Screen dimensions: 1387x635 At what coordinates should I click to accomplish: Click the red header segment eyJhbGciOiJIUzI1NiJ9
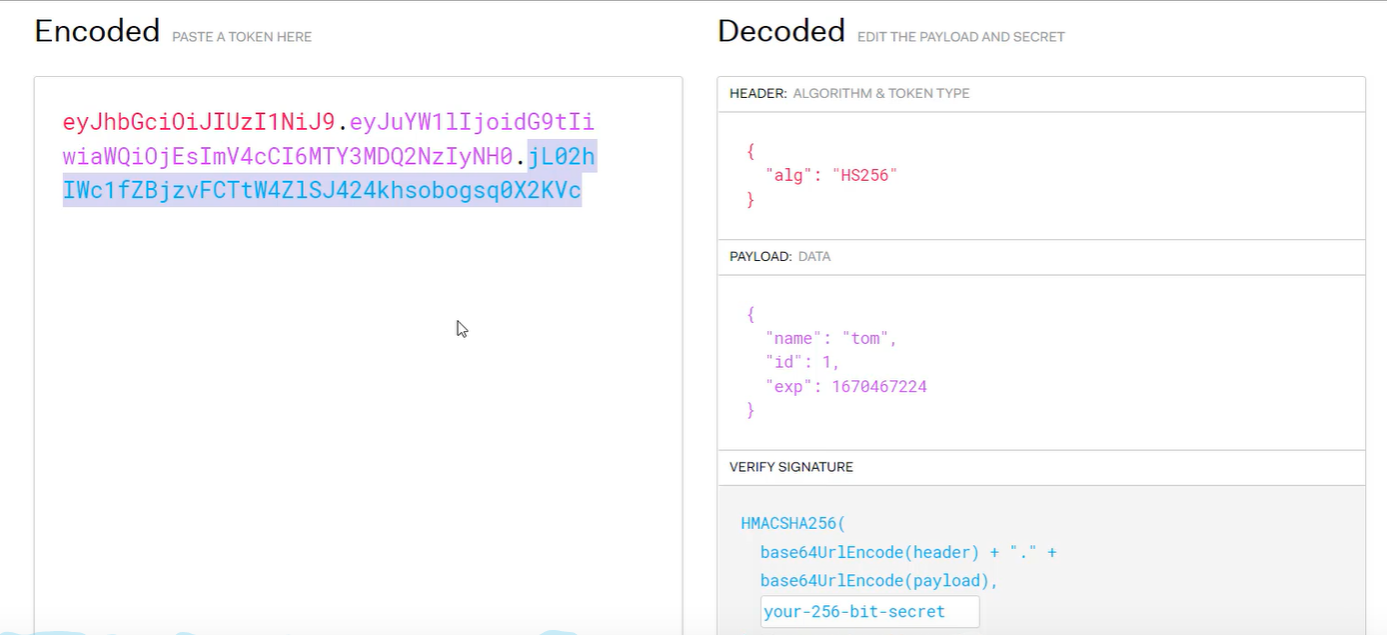[x=199, y=123]
